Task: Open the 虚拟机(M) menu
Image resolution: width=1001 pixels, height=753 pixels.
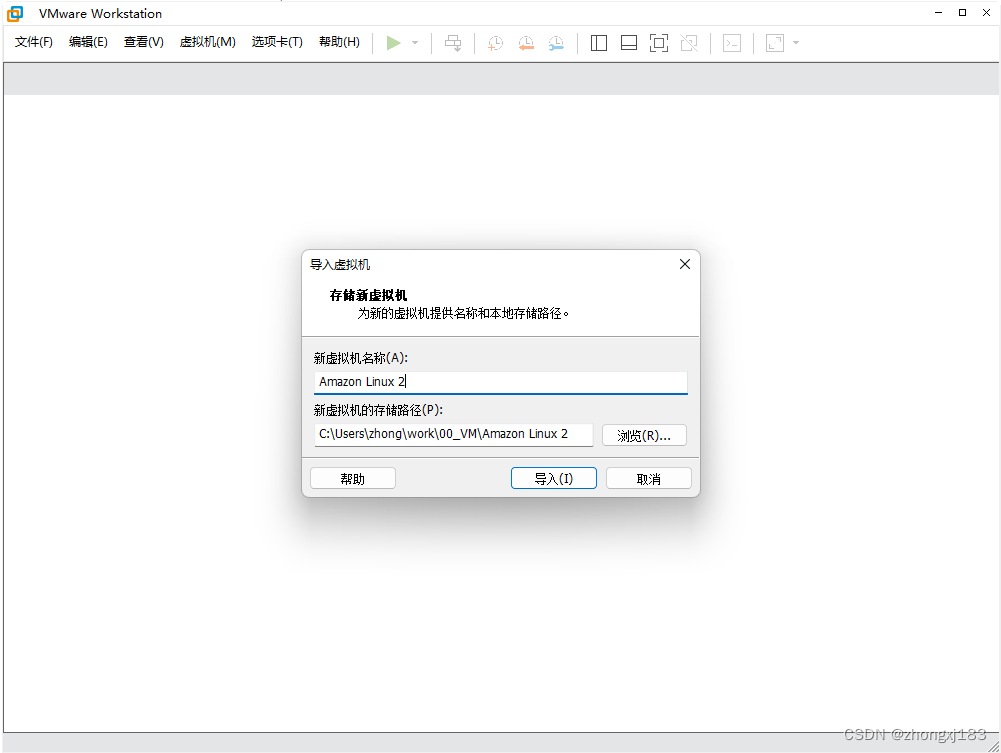Action: [x=207, y=42]
